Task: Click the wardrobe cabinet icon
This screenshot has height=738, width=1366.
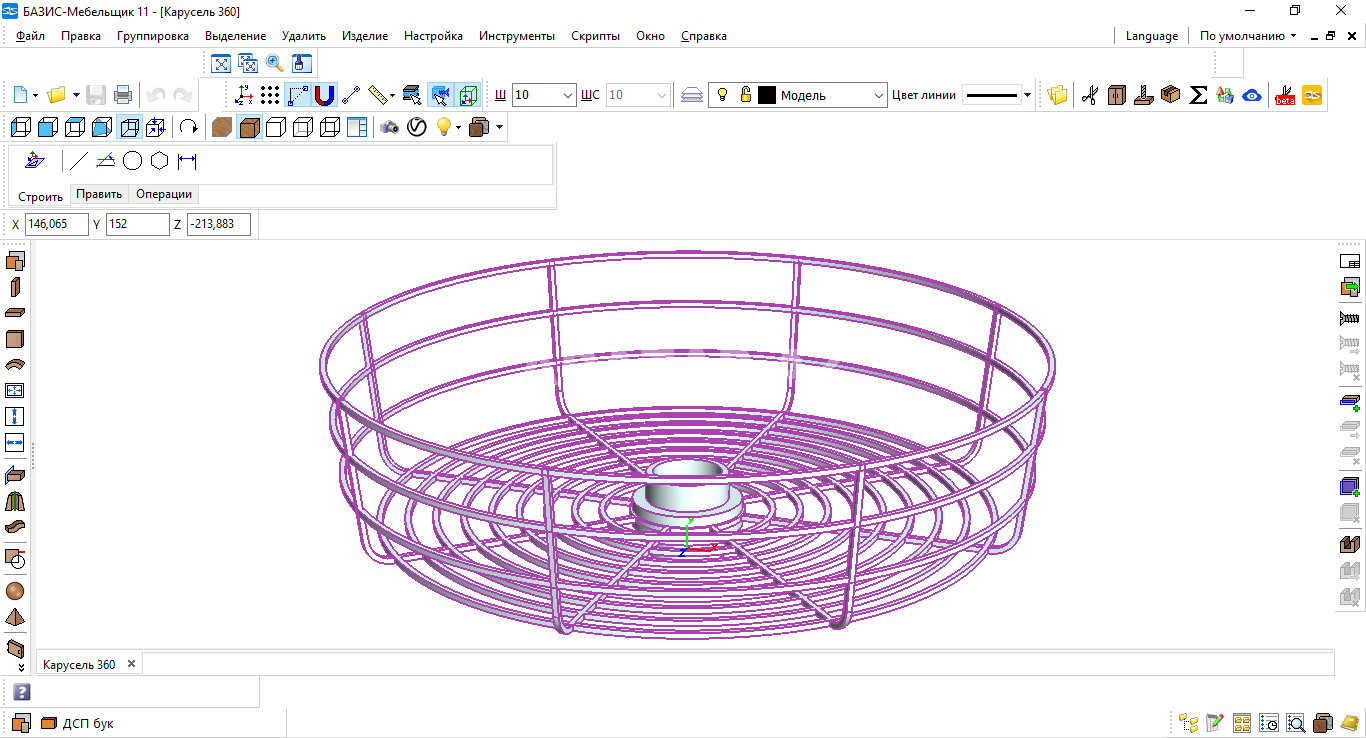Action: click(1117, 95)
